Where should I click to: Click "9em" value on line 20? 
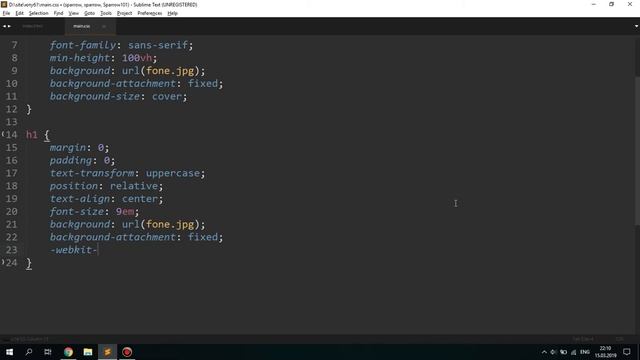click(x=125, y=211)
